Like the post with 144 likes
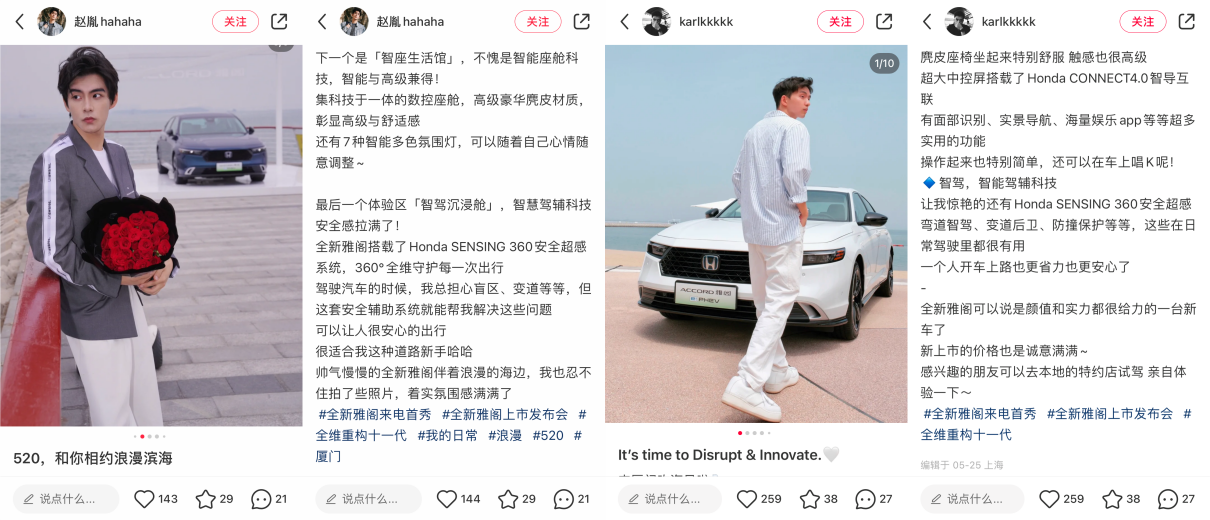This screenshot has width=1210, height=520. click(x=447, y=499)
